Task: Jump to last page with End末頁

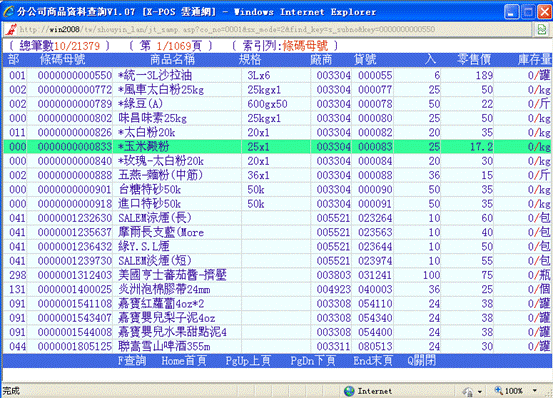Action: 373,361
